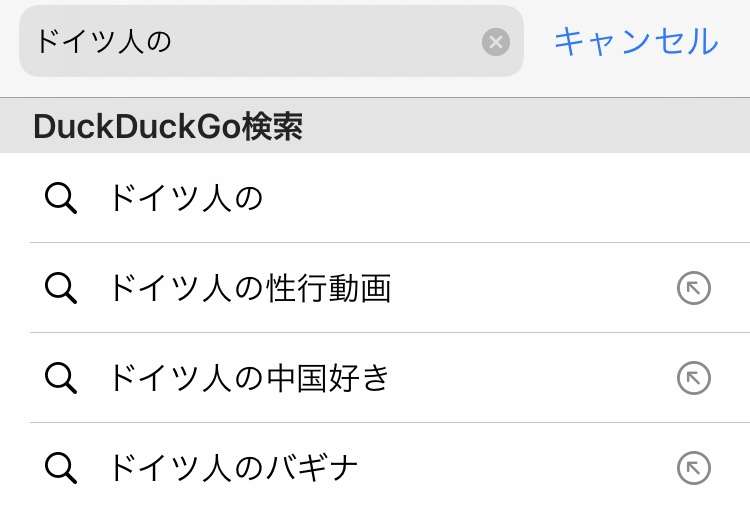Select the suggestion ドイツ人のバギナ
Image resolution: width=750 pixels, height=512 pixels.
pos(234,467)
